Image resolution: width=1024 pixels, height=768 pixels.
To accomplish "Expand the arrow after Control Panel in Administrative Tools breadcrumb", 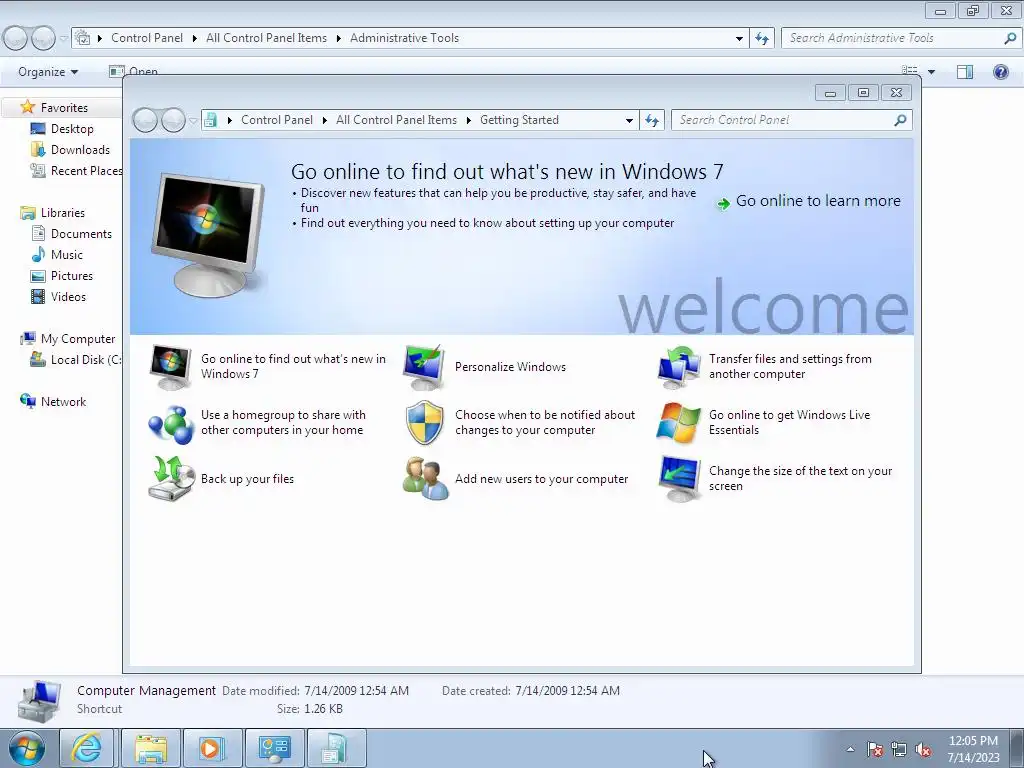I will pos(195,39).
